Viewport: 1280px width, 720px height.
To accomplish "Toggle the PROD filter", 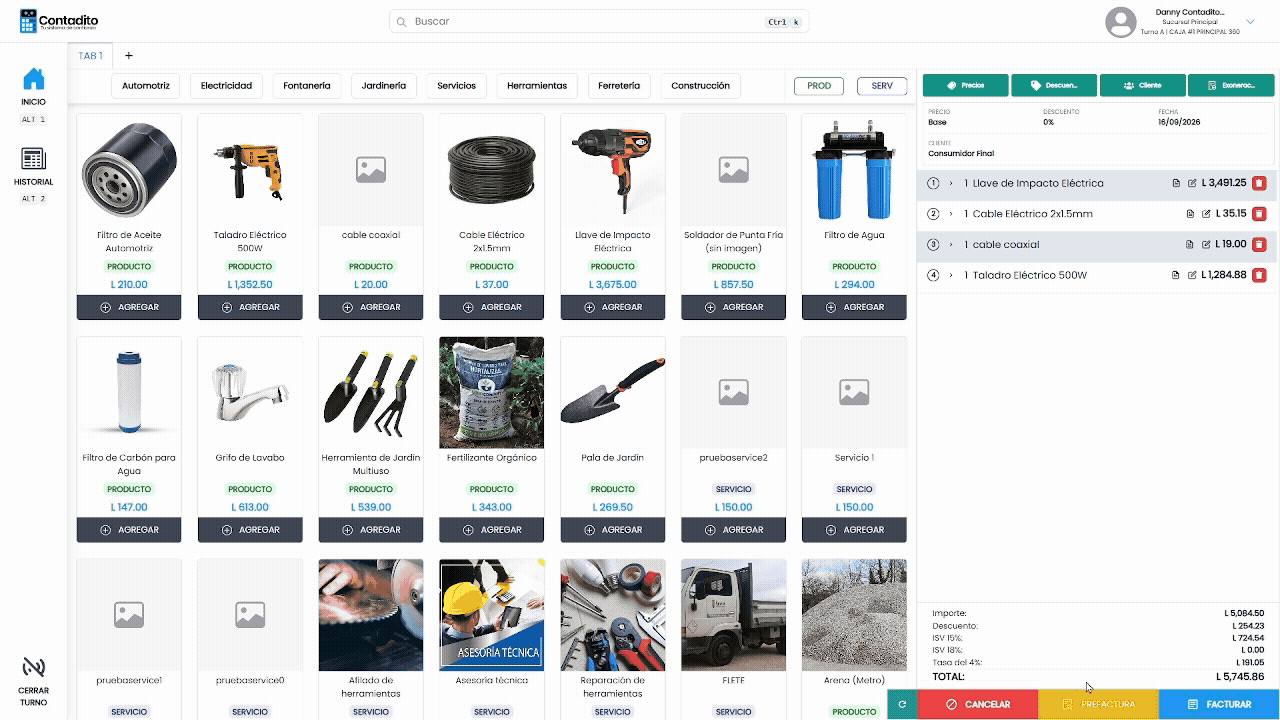I will point(819,86).
